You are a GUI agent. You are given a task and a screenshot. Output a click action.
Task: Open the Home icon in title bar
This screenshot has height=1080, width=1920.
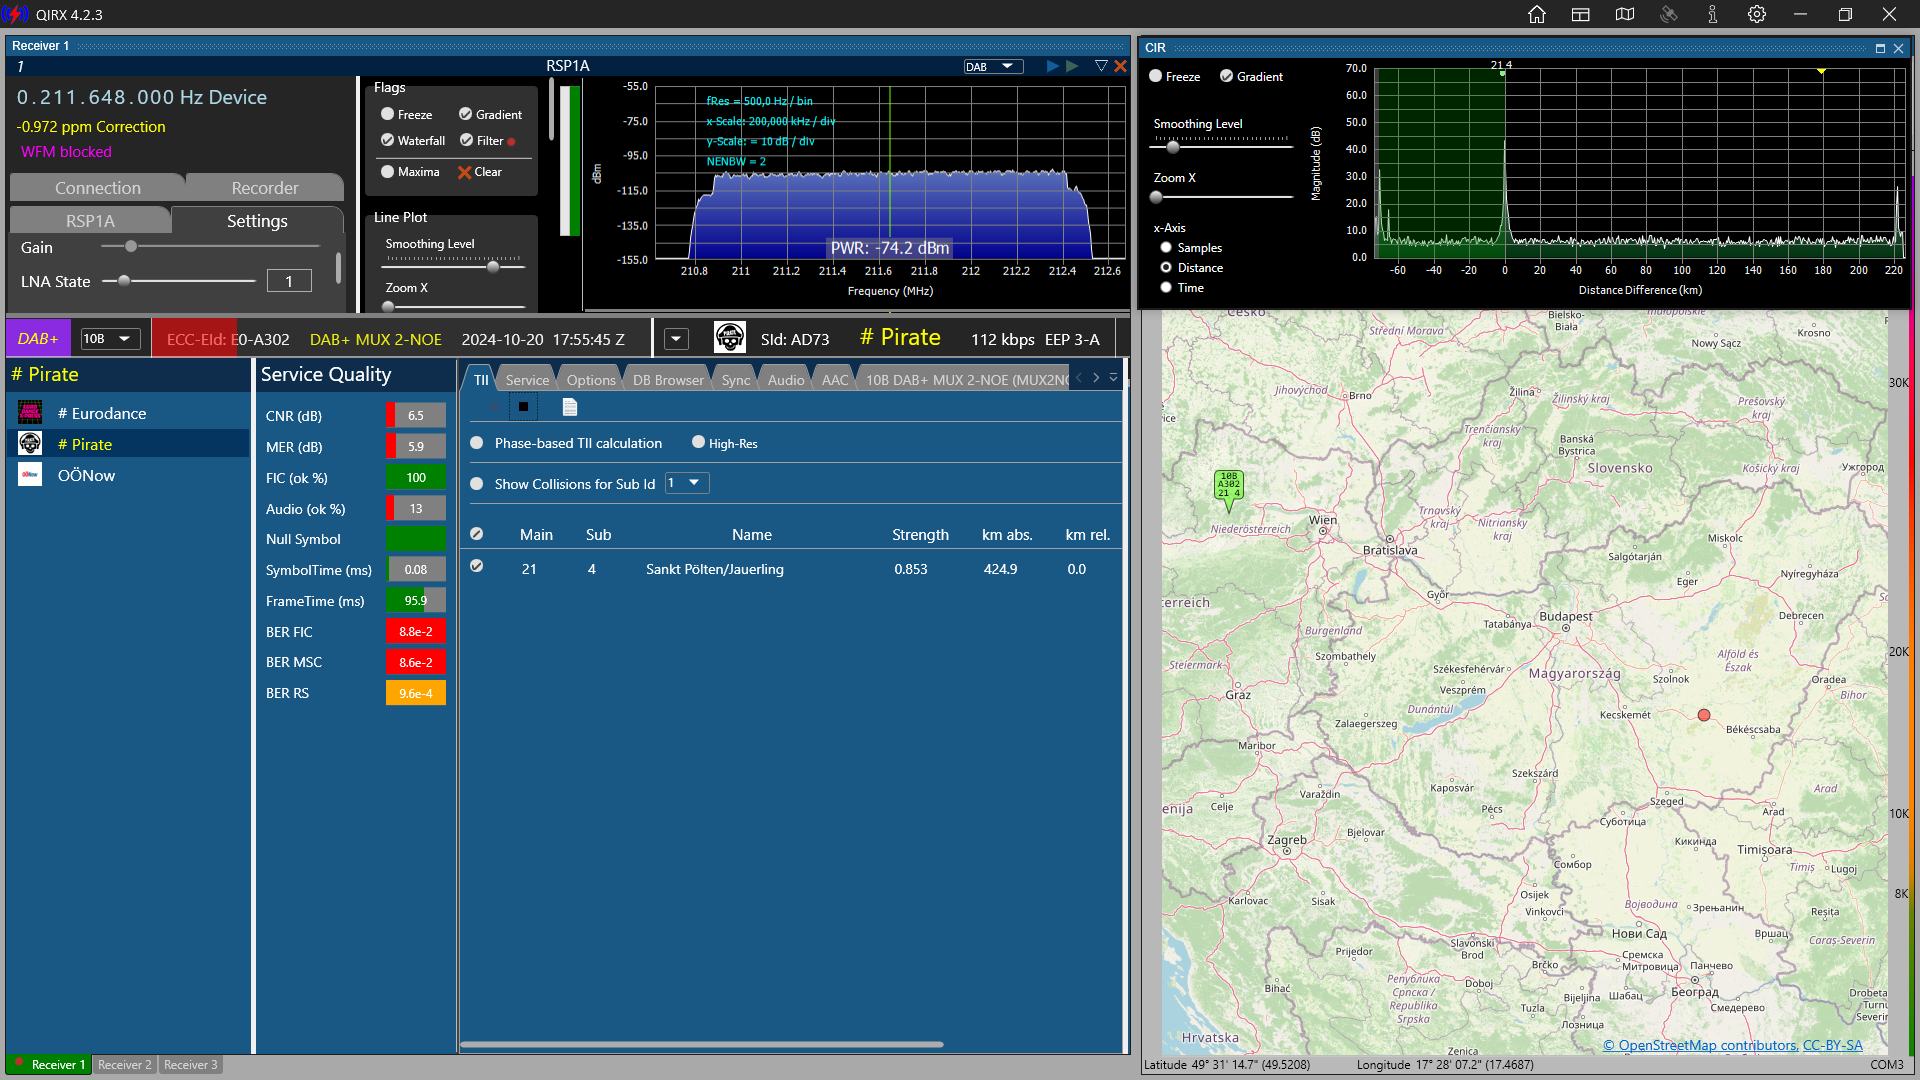coord(1537,14)
